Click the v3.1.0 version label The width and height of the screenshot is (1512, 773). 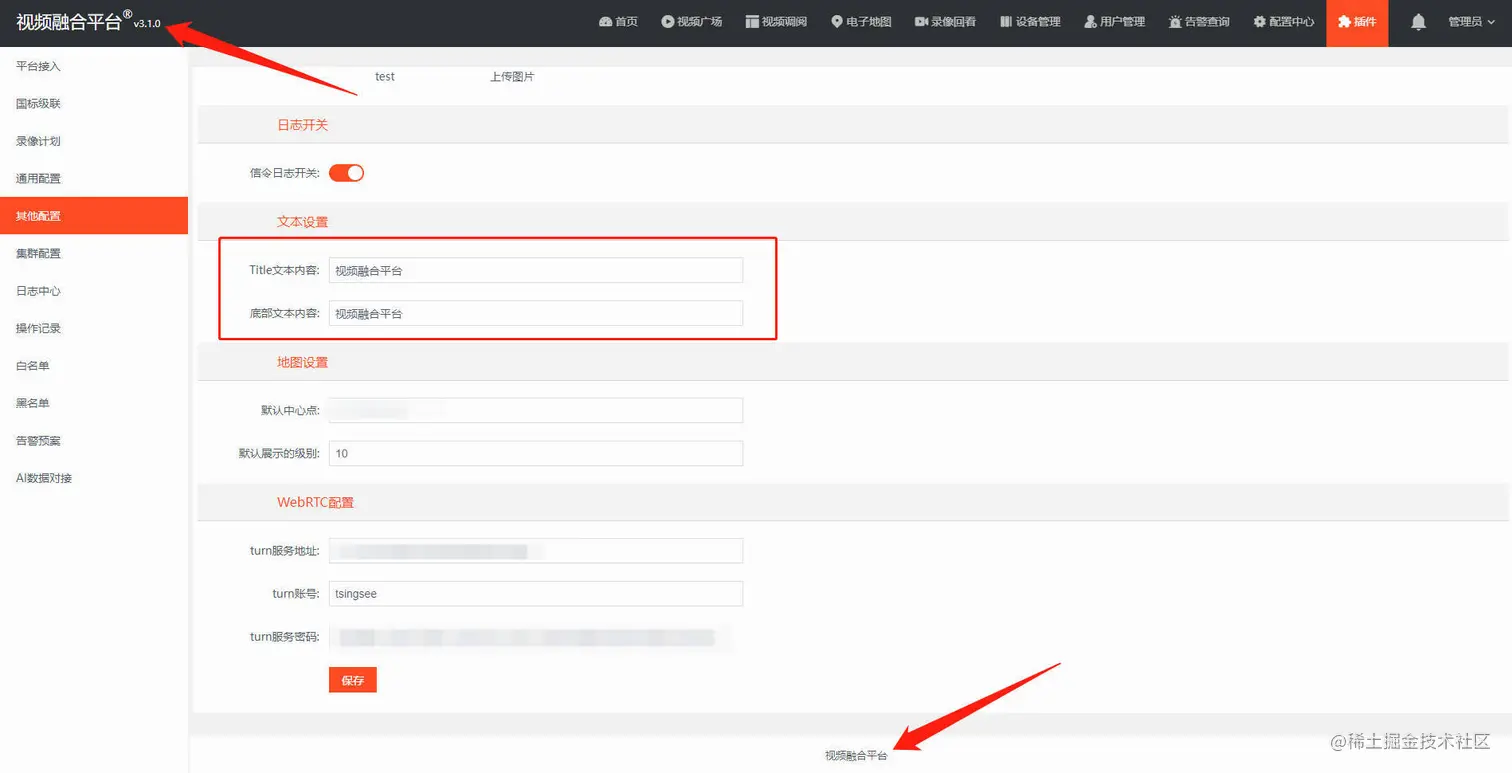[147, 24]
